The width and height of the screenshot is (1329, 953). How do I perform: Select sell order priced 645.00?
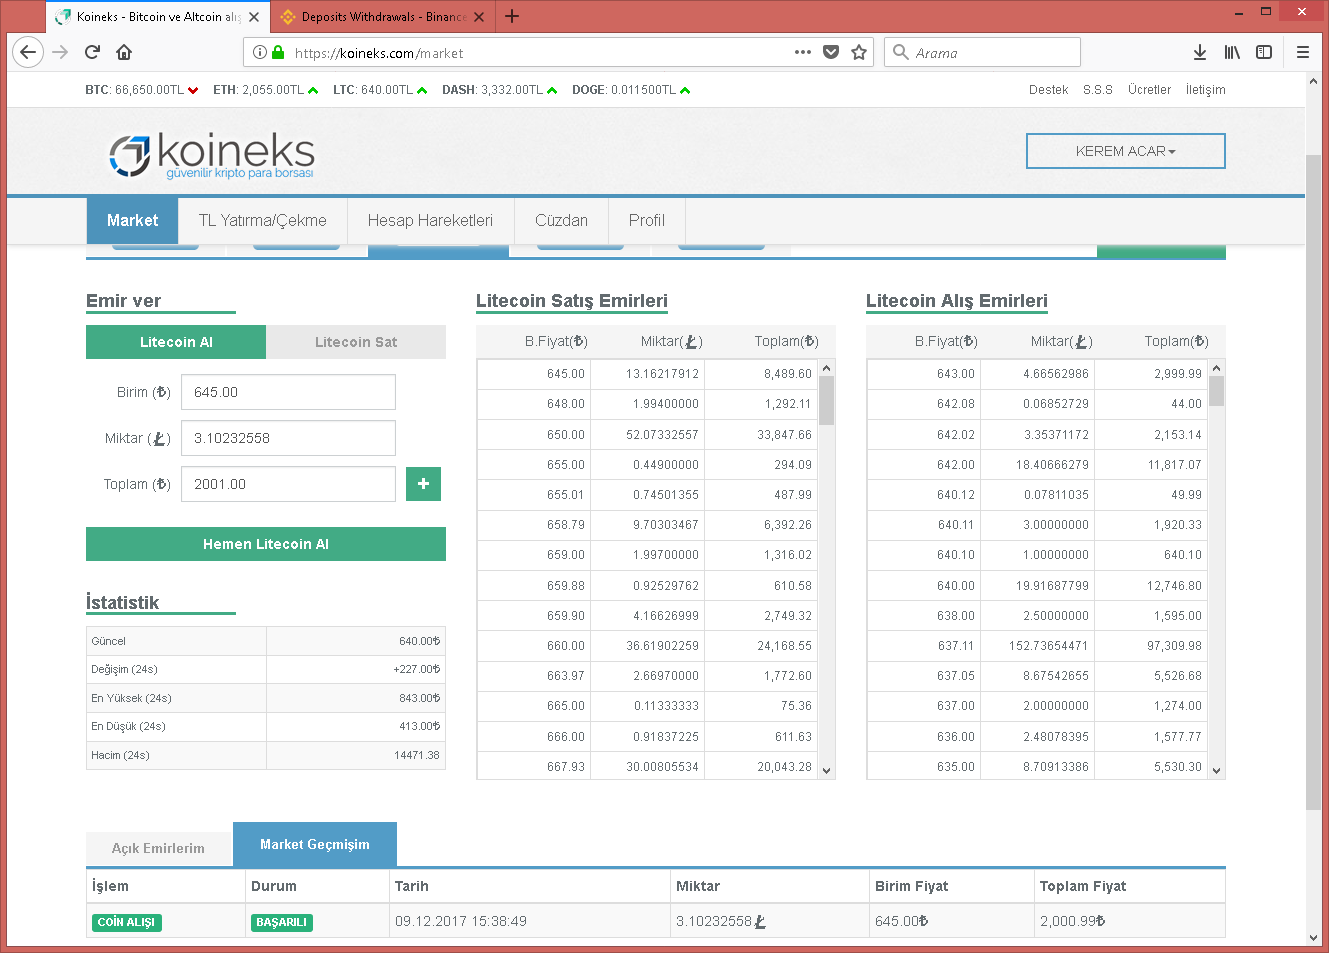(648, 374)
